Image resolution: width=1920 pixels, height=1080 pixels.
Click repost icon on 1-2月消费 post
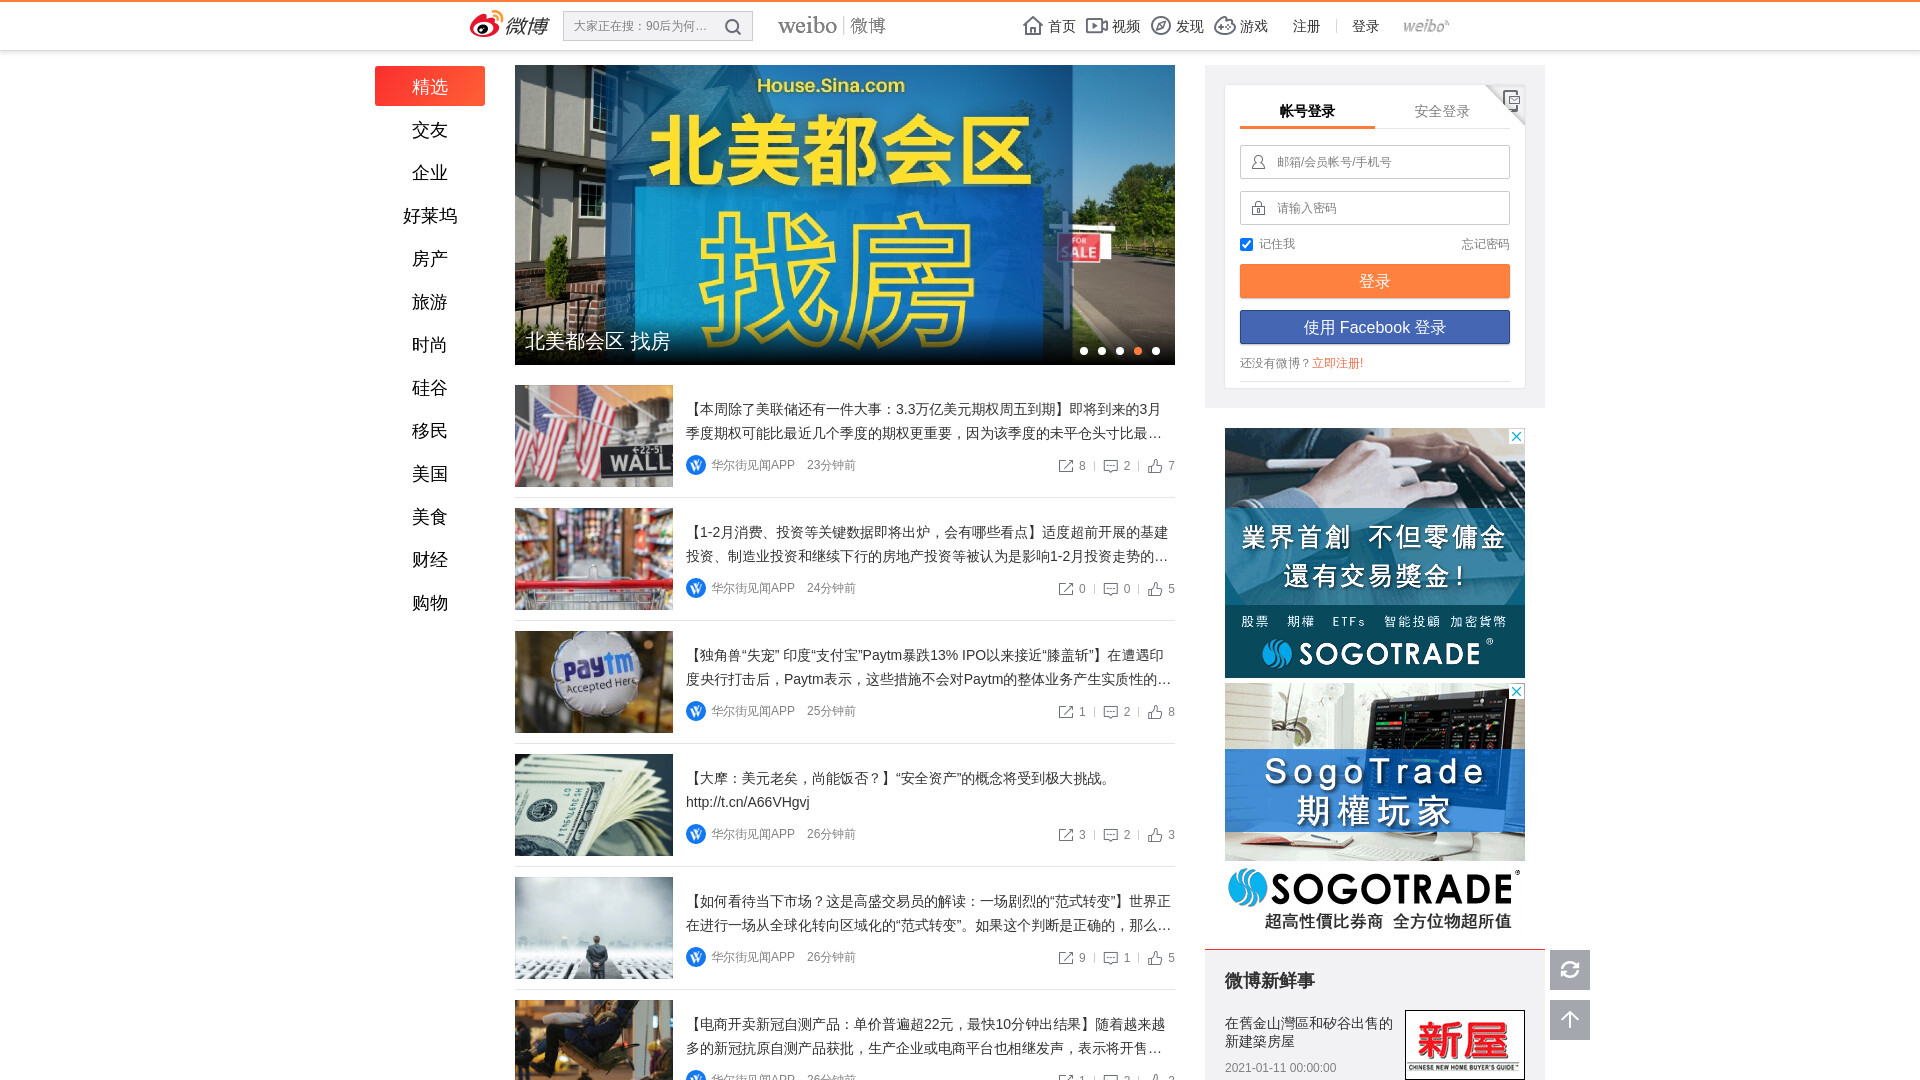(x=1066, y=589)
